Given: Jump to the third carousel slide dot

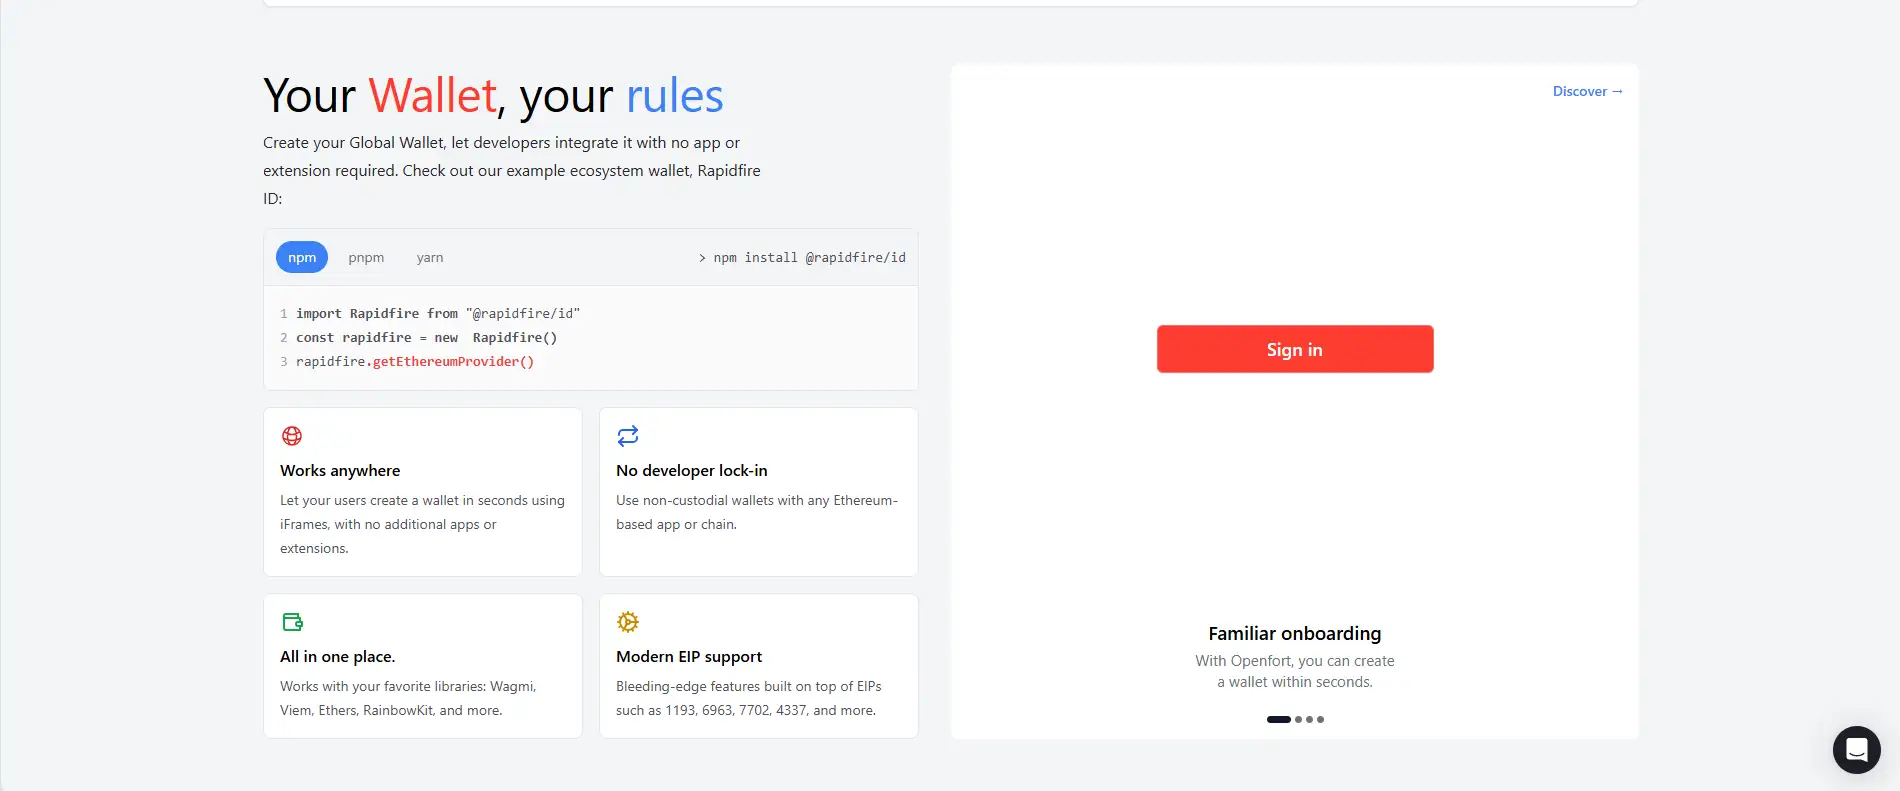Looking at the screenshot, I should (x=1310, y=719).
